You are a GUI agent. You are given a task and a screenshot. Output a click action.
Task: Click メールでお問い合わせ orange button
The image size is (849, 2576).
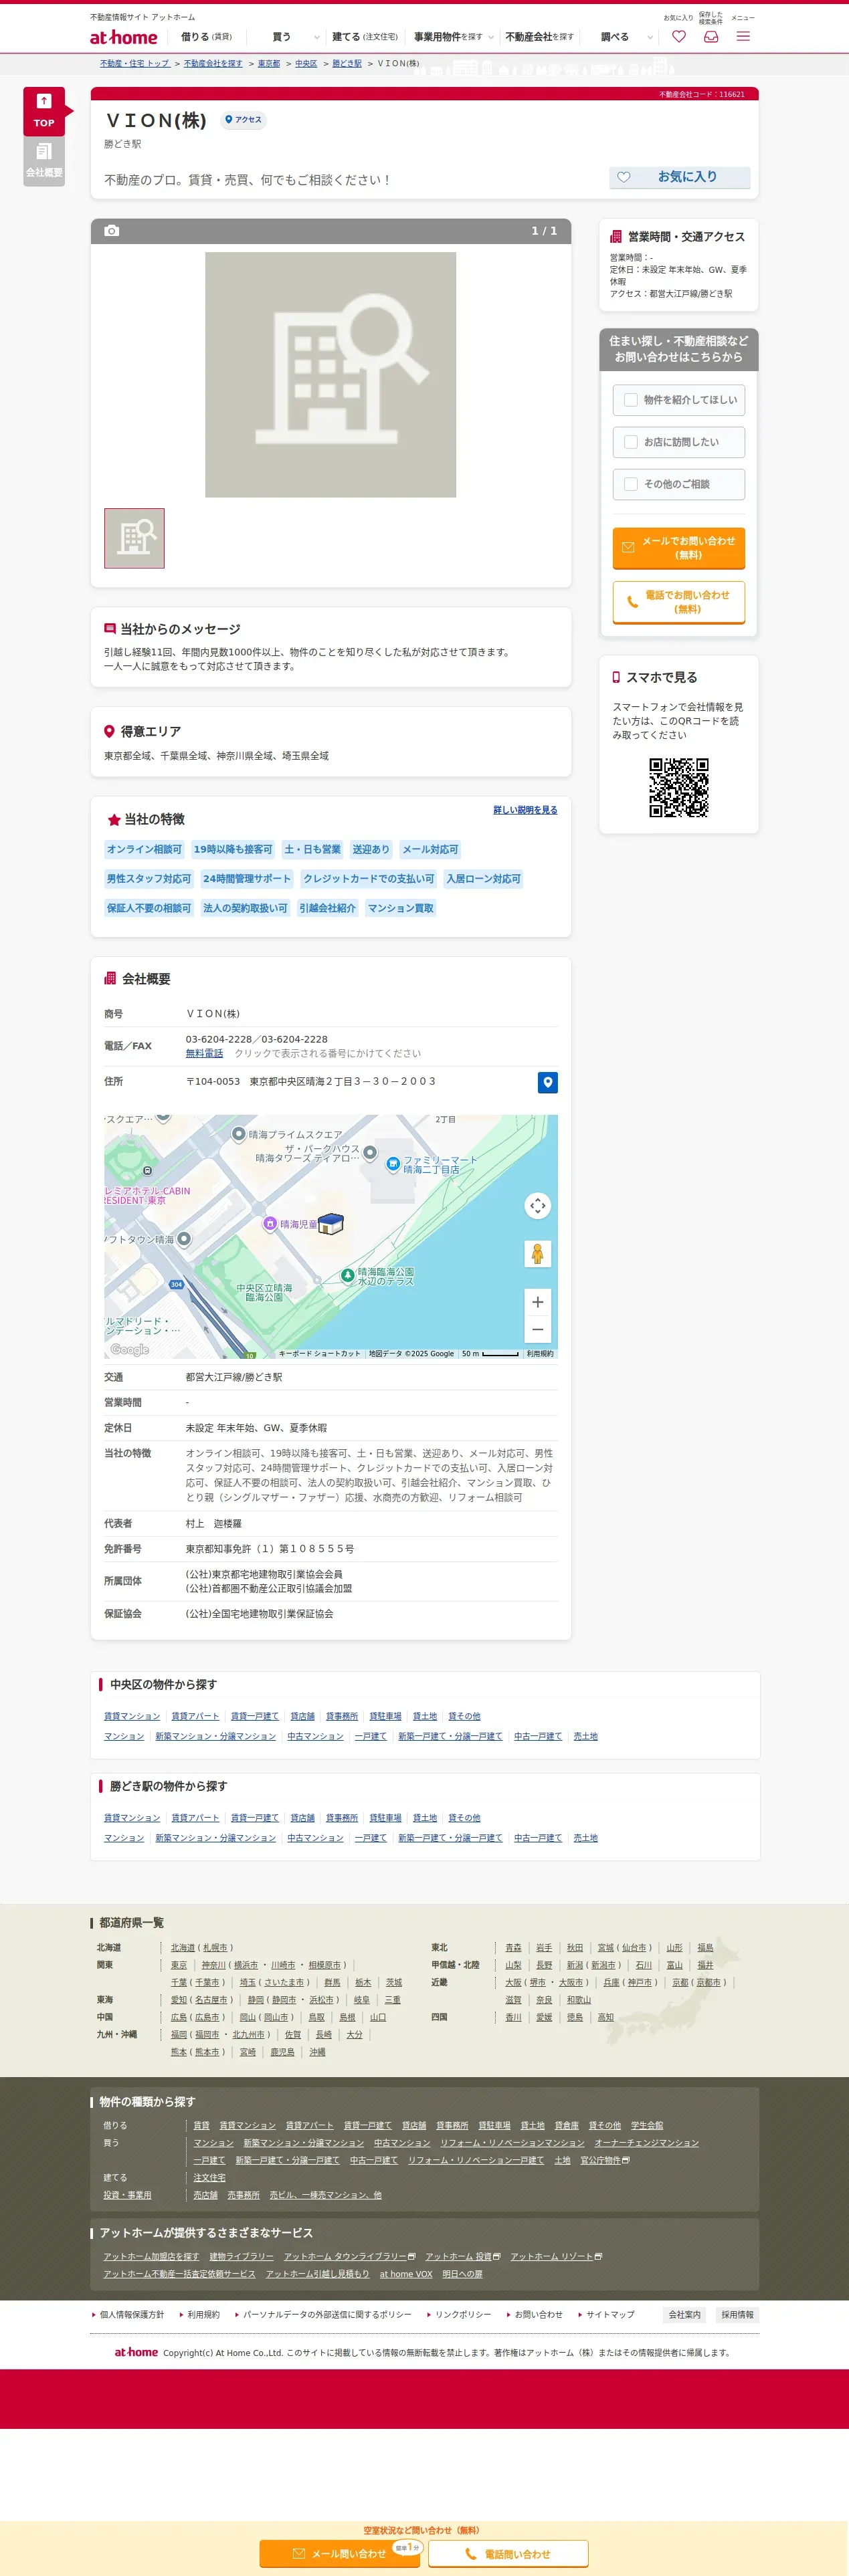pos(679,548)
